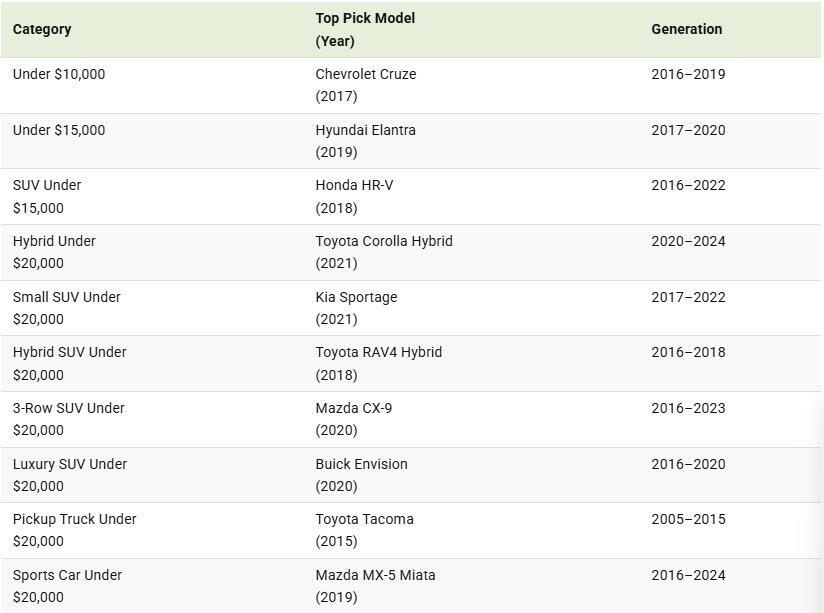Select the Honda HR-V (2018) cell

click(354, 196)
